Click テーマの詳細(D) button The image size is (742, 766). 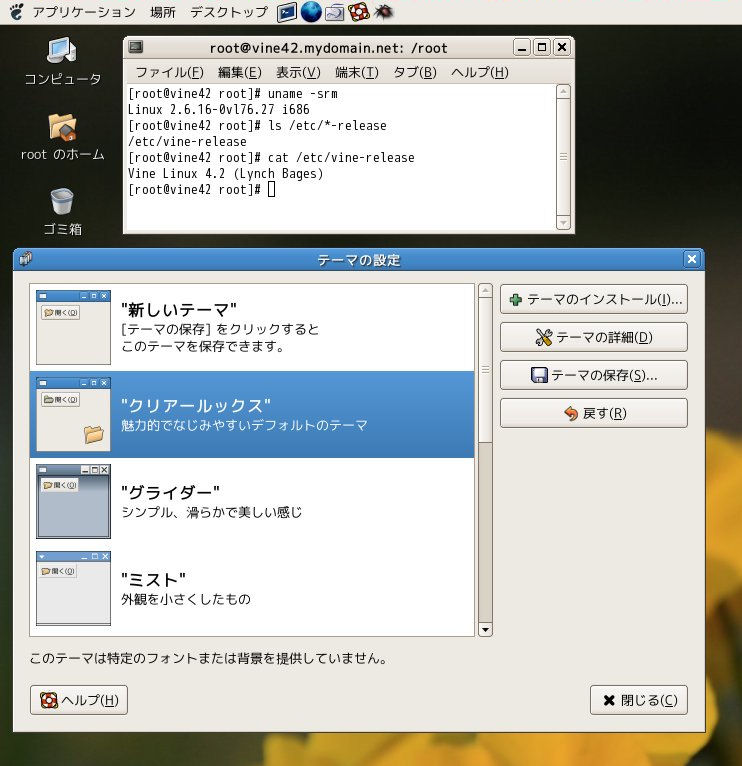click(594, 337)
